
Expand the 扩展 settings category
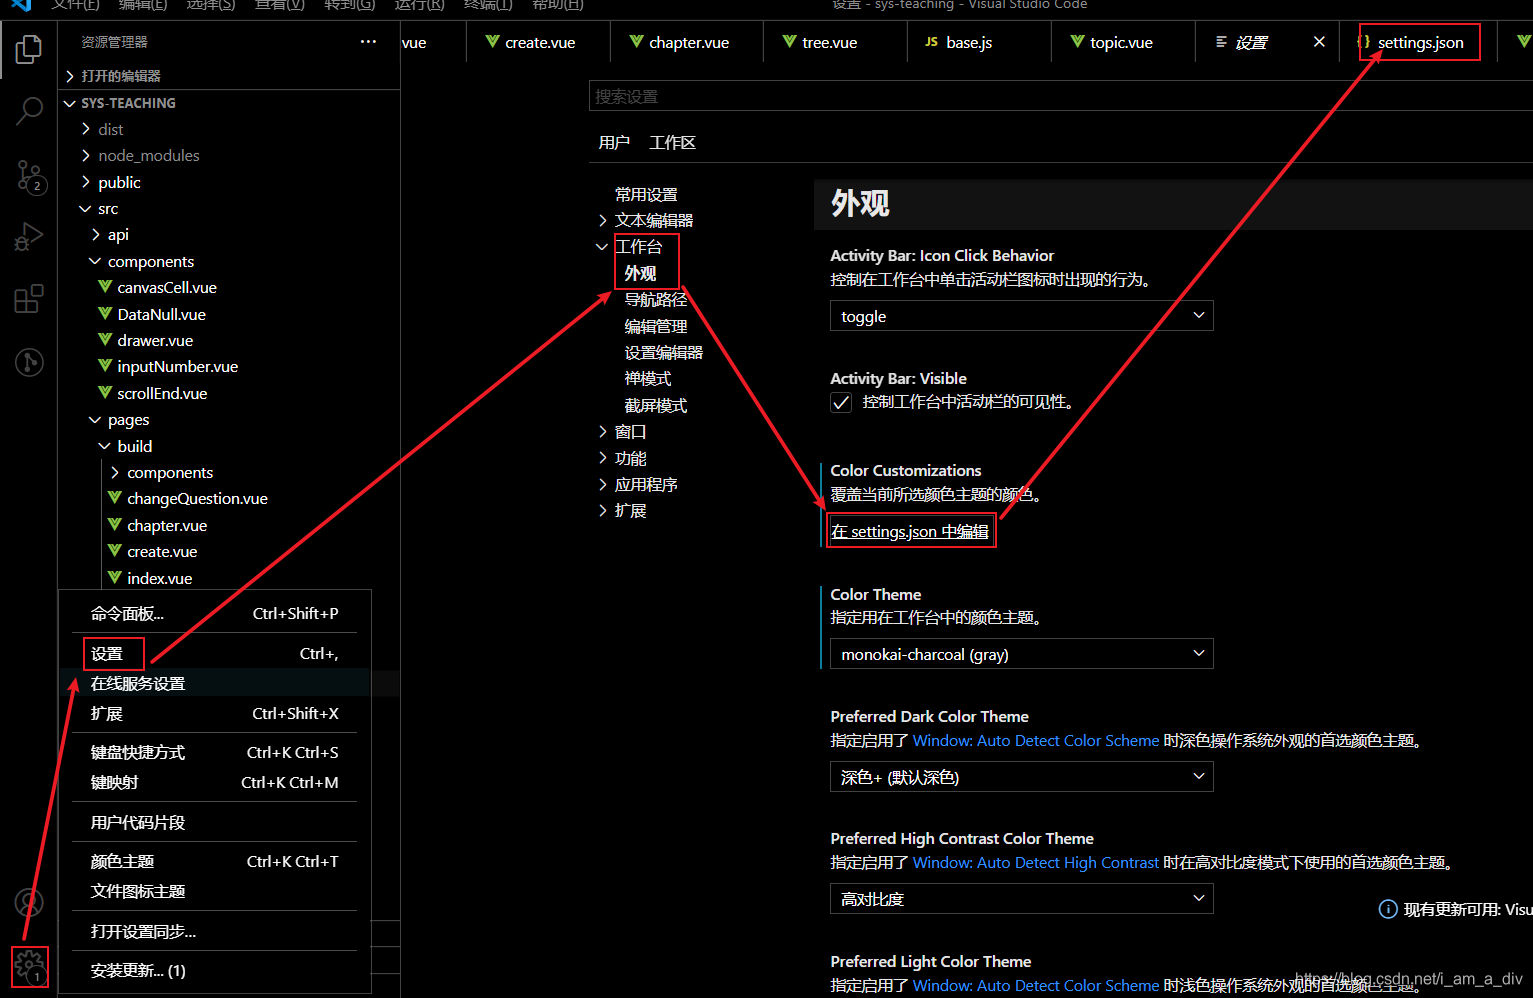tap(602, 510)
